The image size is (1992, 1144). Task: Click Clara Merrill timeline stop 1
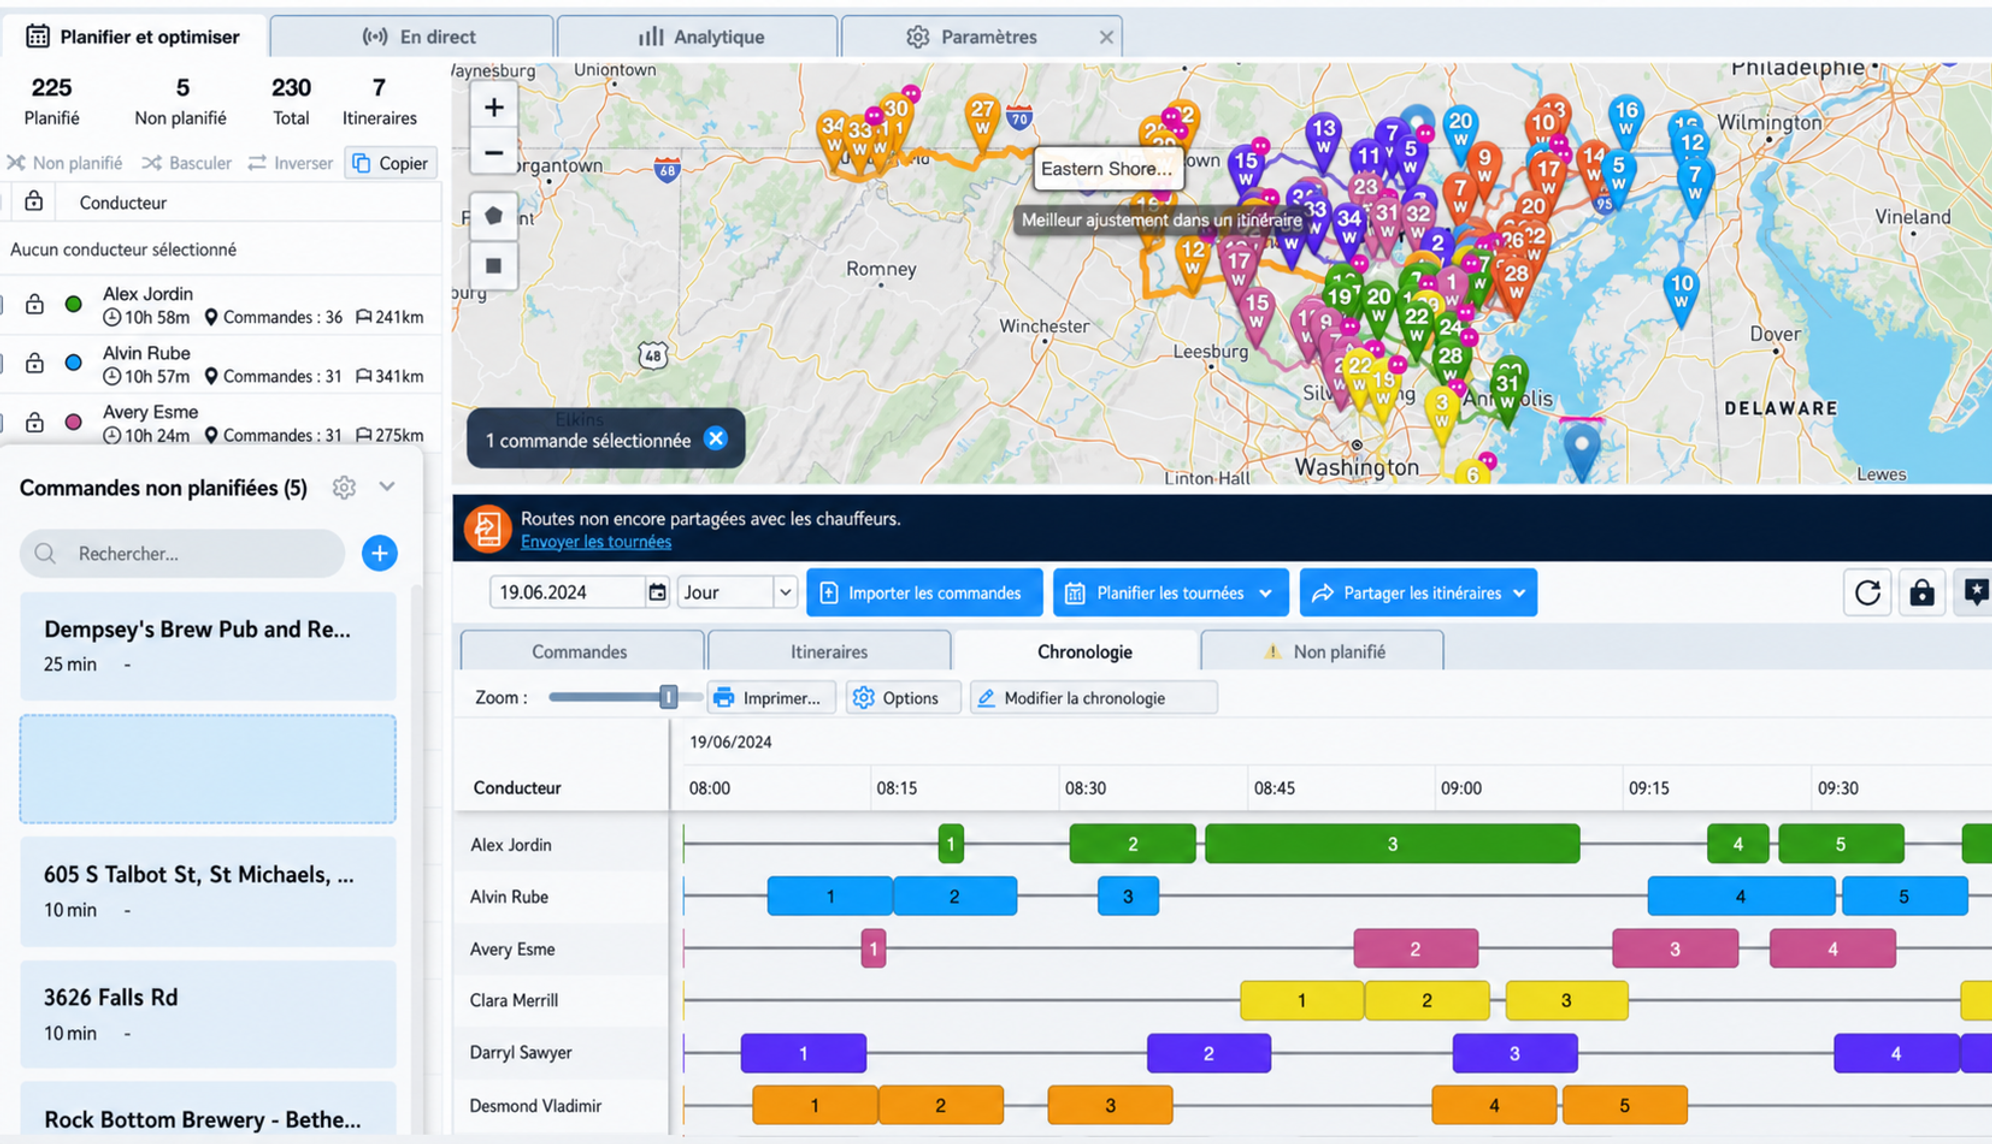[x=1301, y=1000]
